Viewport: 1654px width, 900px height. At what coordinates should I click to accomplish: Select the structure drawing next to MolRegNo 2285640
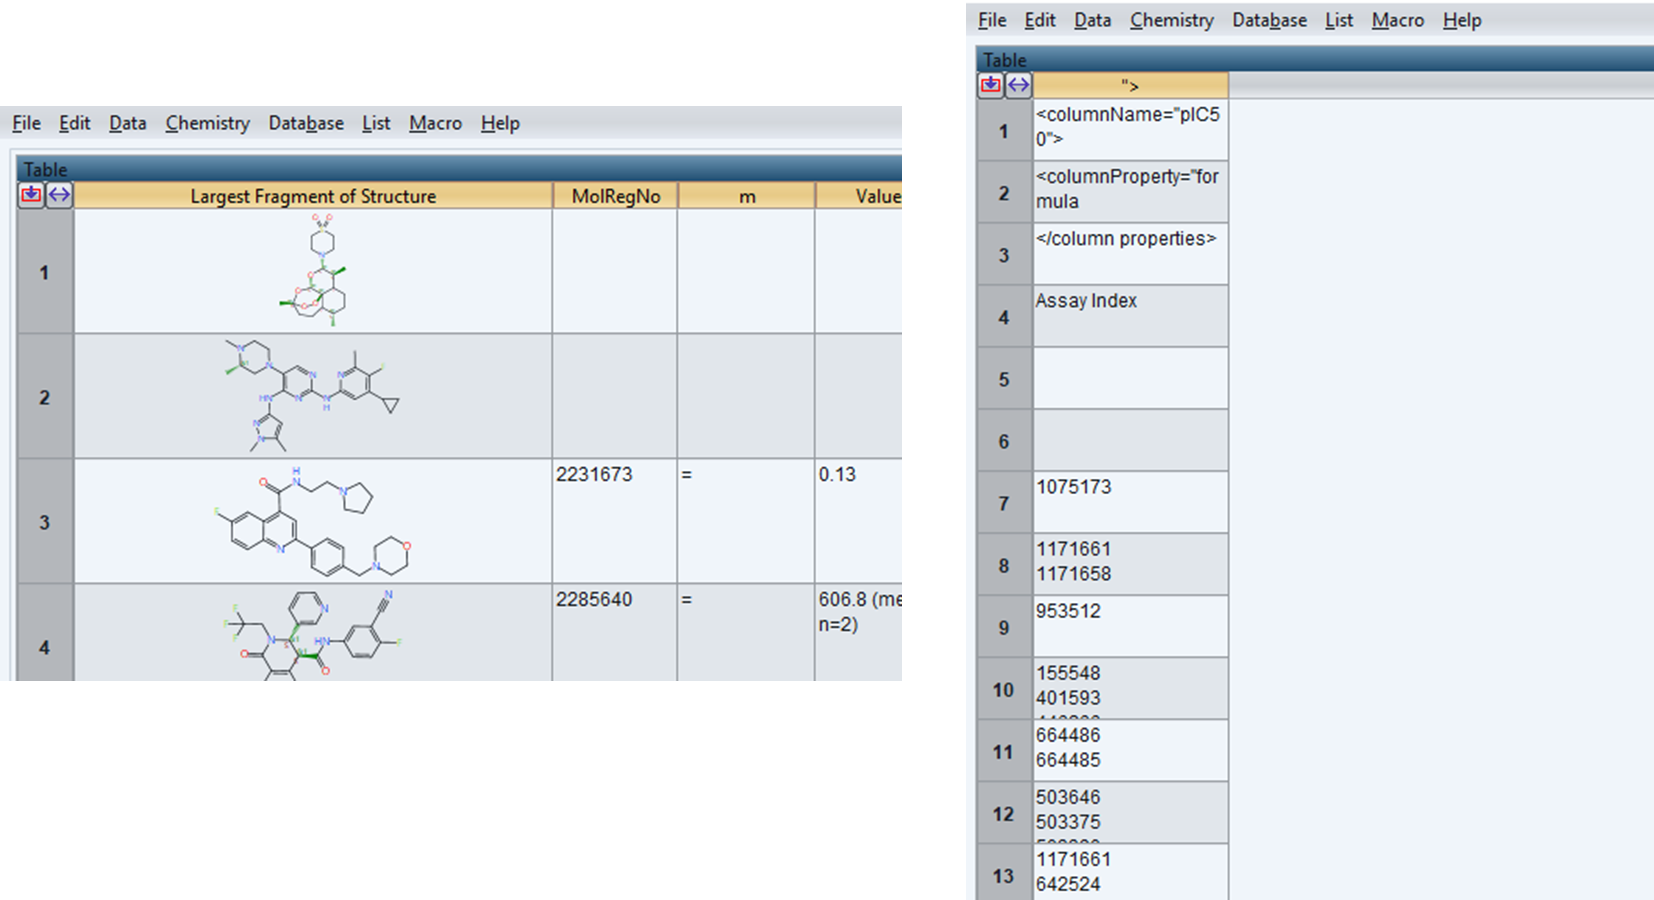pyautogui.click(x=313, y=634)
